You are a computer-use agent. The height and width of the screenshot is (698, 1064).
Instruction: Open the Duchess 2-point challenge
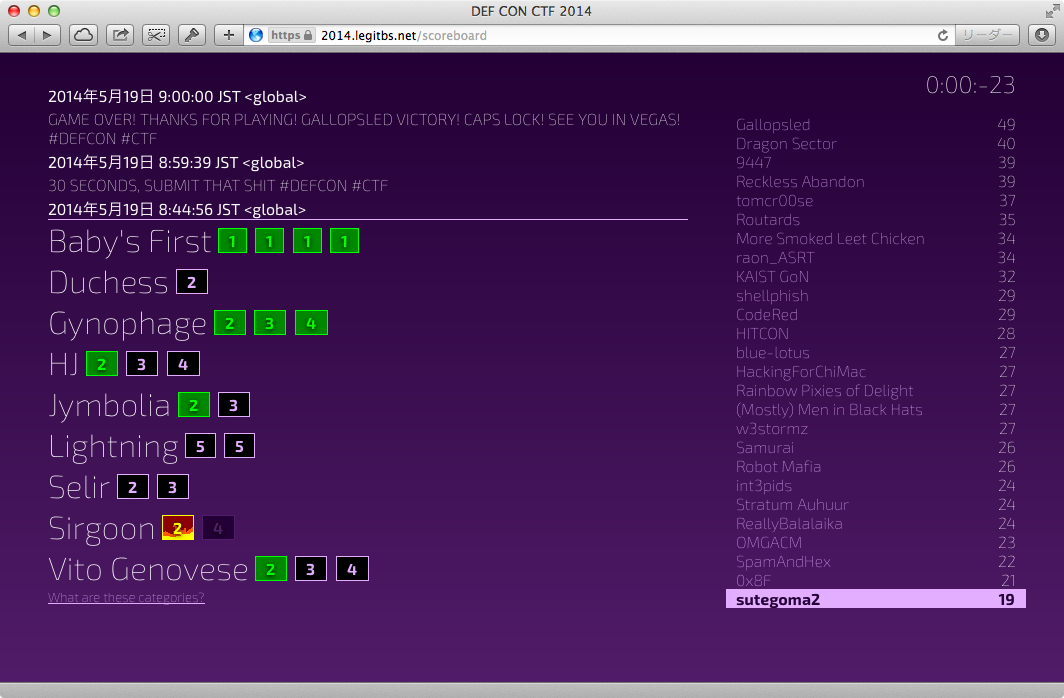[191, 282]
